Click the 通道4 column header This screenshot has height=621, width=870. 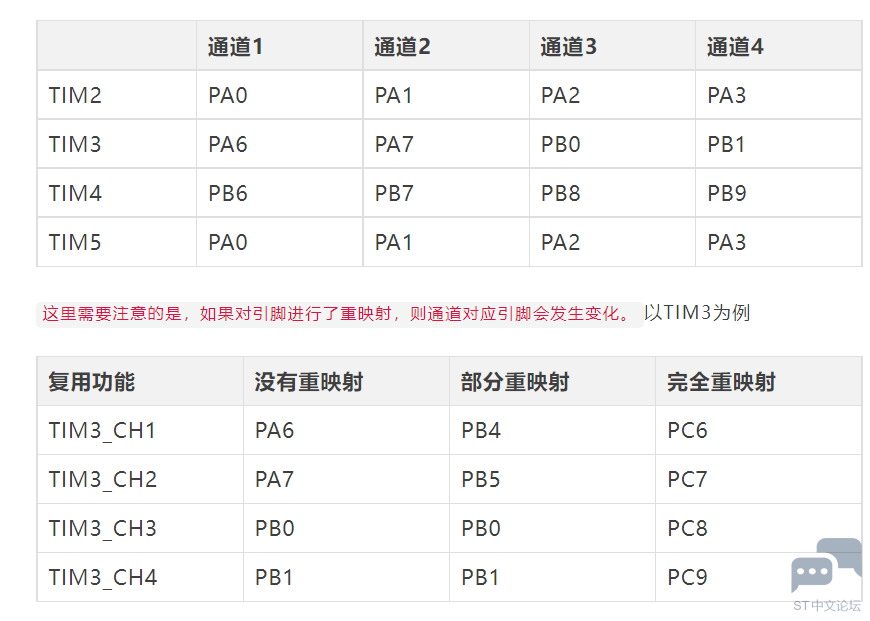point(734,46)
